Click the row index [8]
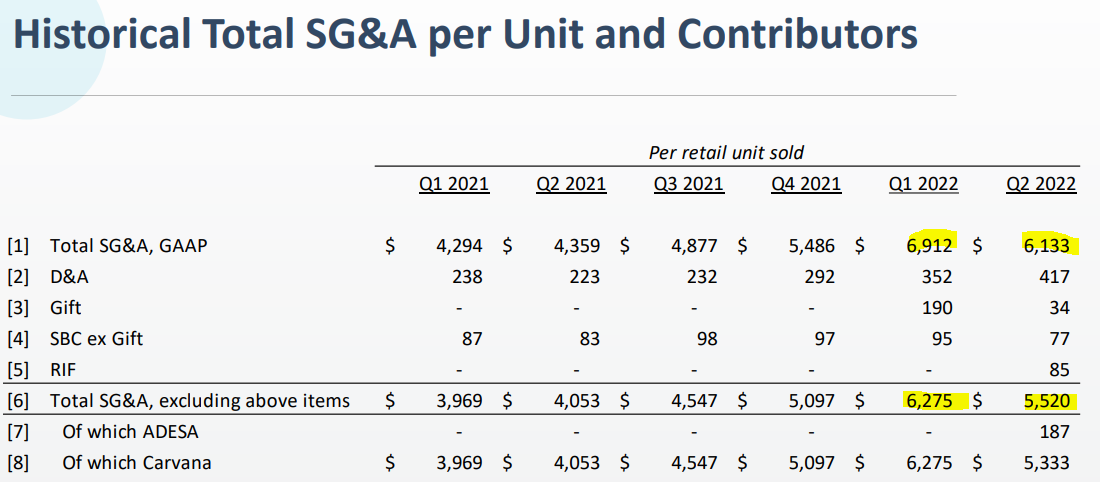This screenshot has width=1100, height=482. (x=18, y=463)
